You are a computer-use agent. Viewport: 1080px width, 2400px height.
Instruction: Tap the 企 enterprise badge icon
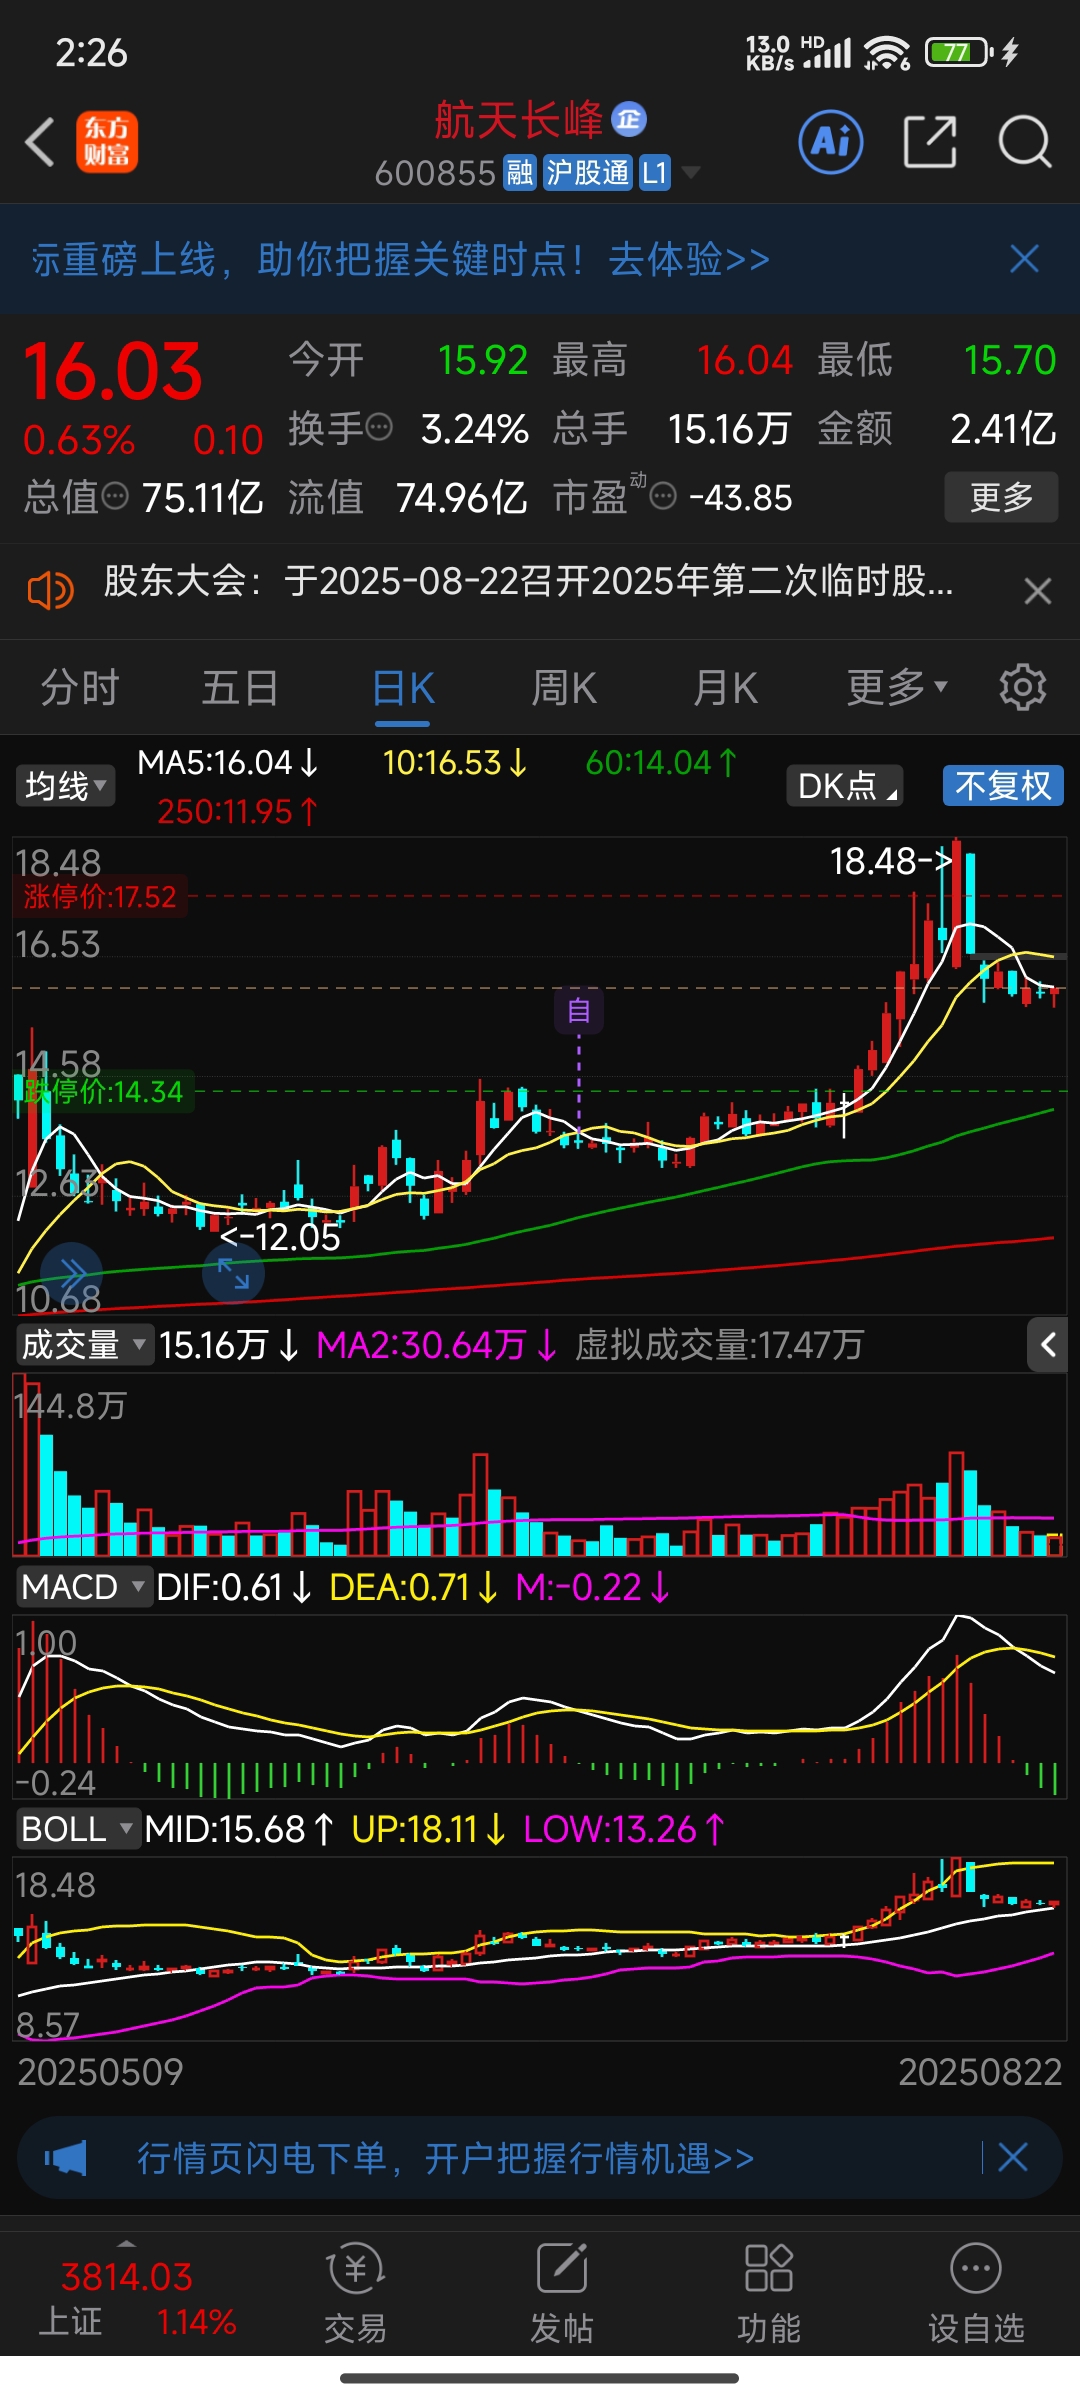click(629, 120)
